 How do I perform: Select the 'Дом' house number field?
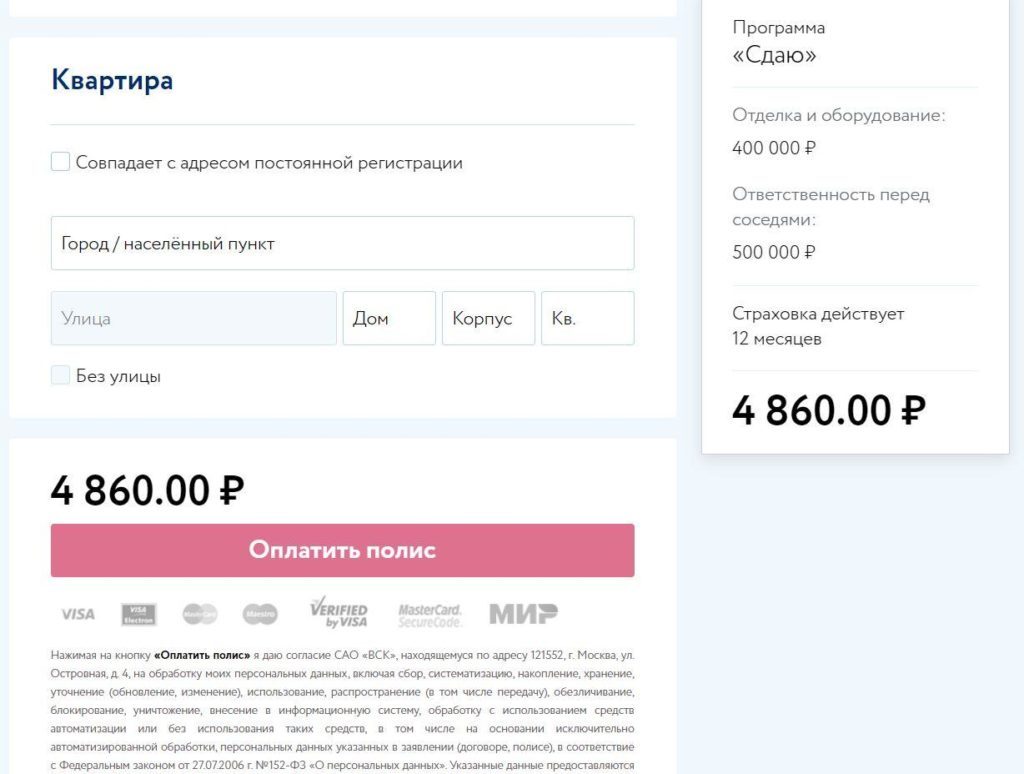389,318
